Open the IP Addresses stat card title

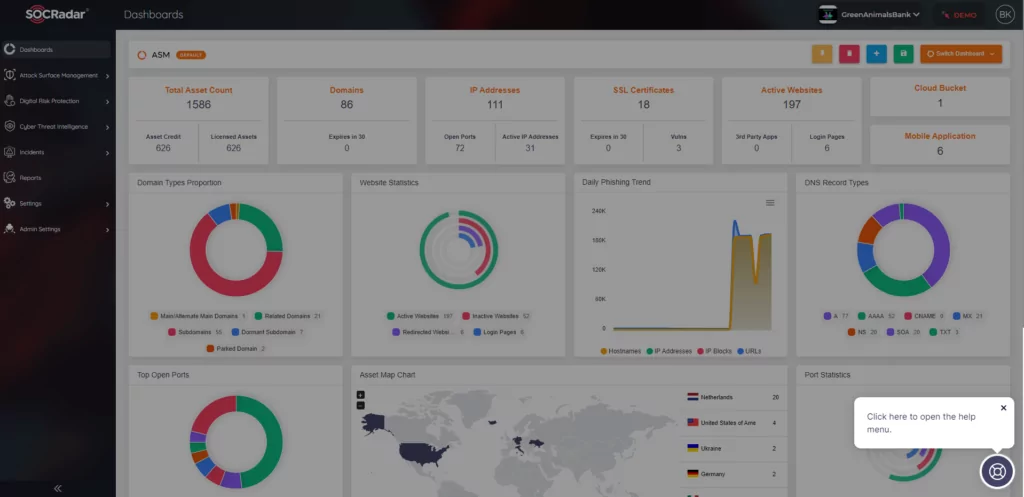pyautogui.click(x=495, y=90)
